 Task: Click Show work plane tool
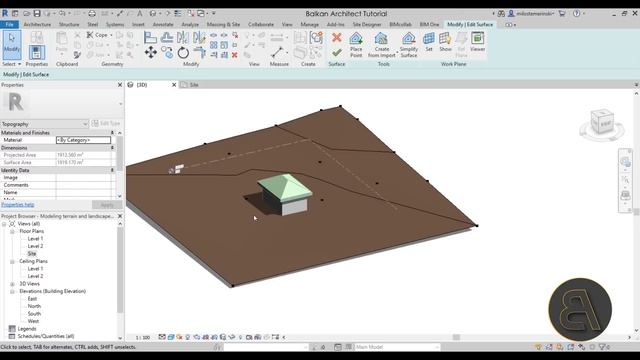445,42
